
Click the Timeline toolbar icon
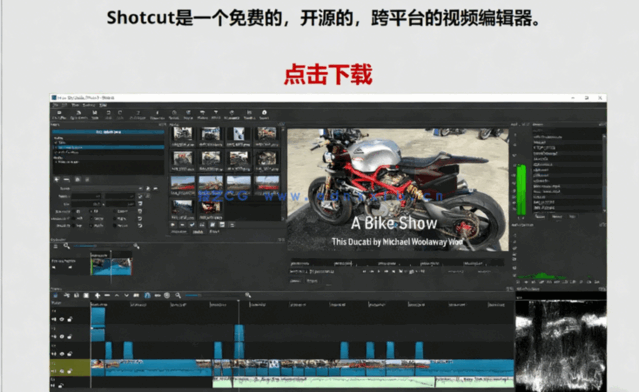click(x=249, y=115)
